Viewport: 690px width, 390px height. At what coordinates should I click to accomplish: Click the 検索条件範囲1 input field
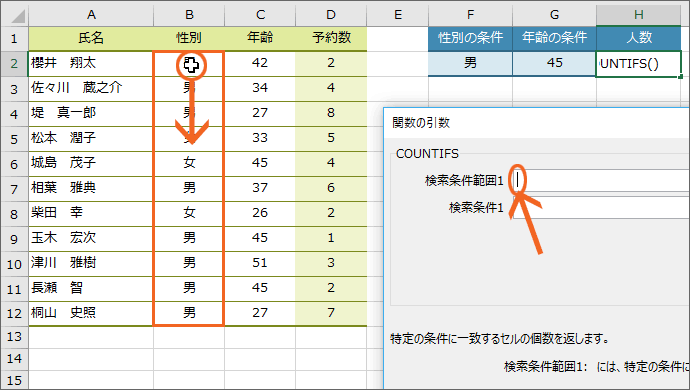tap(601, 180)
